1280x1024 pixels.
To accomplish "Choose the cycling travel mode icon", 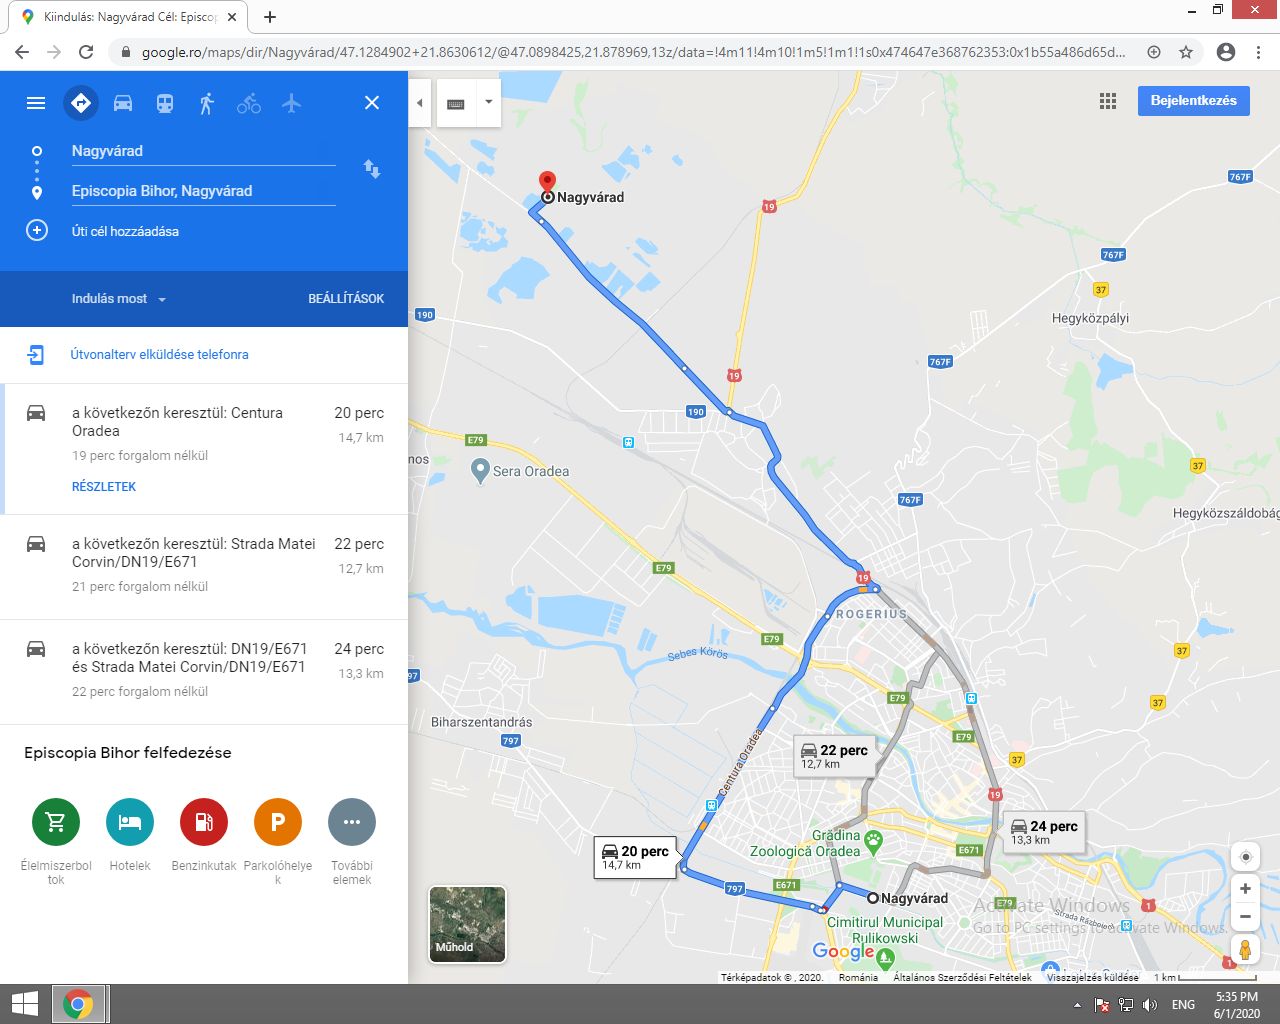I will (249, 103).
